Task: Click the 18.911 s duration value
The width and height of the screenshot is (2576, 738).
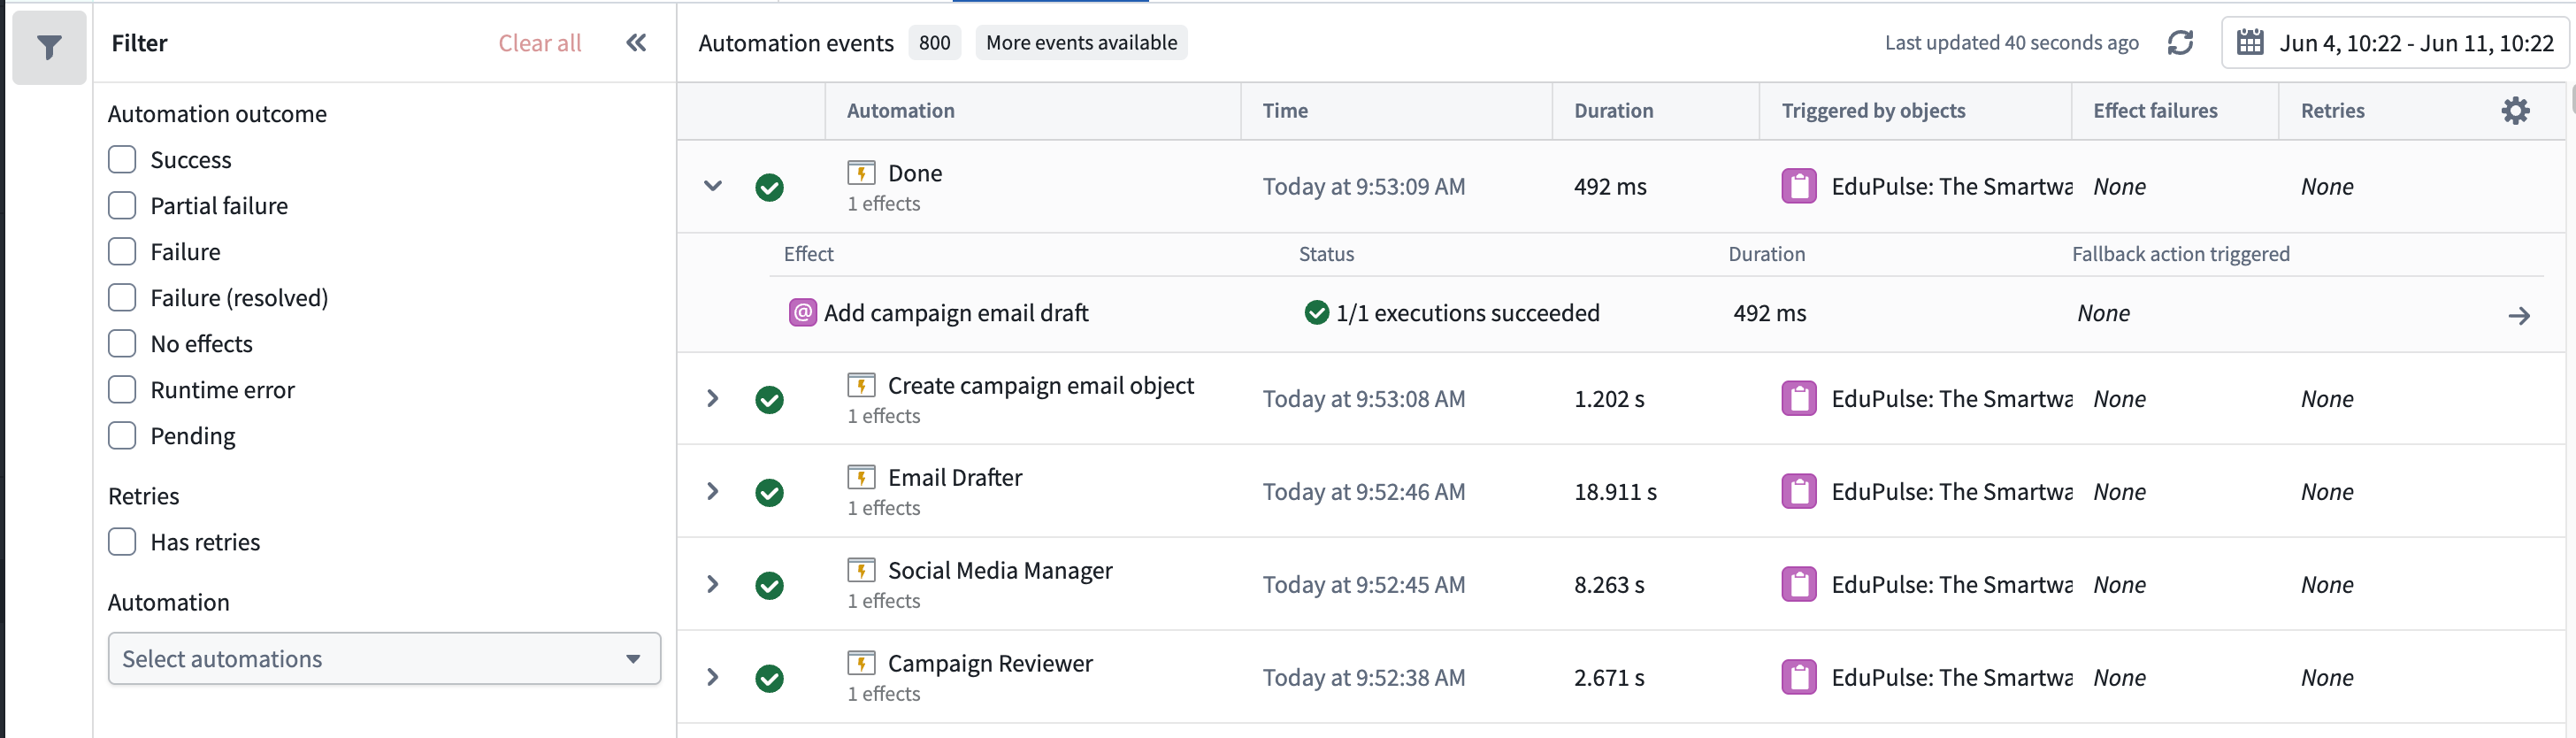Action: click(x=1615, y=492)
